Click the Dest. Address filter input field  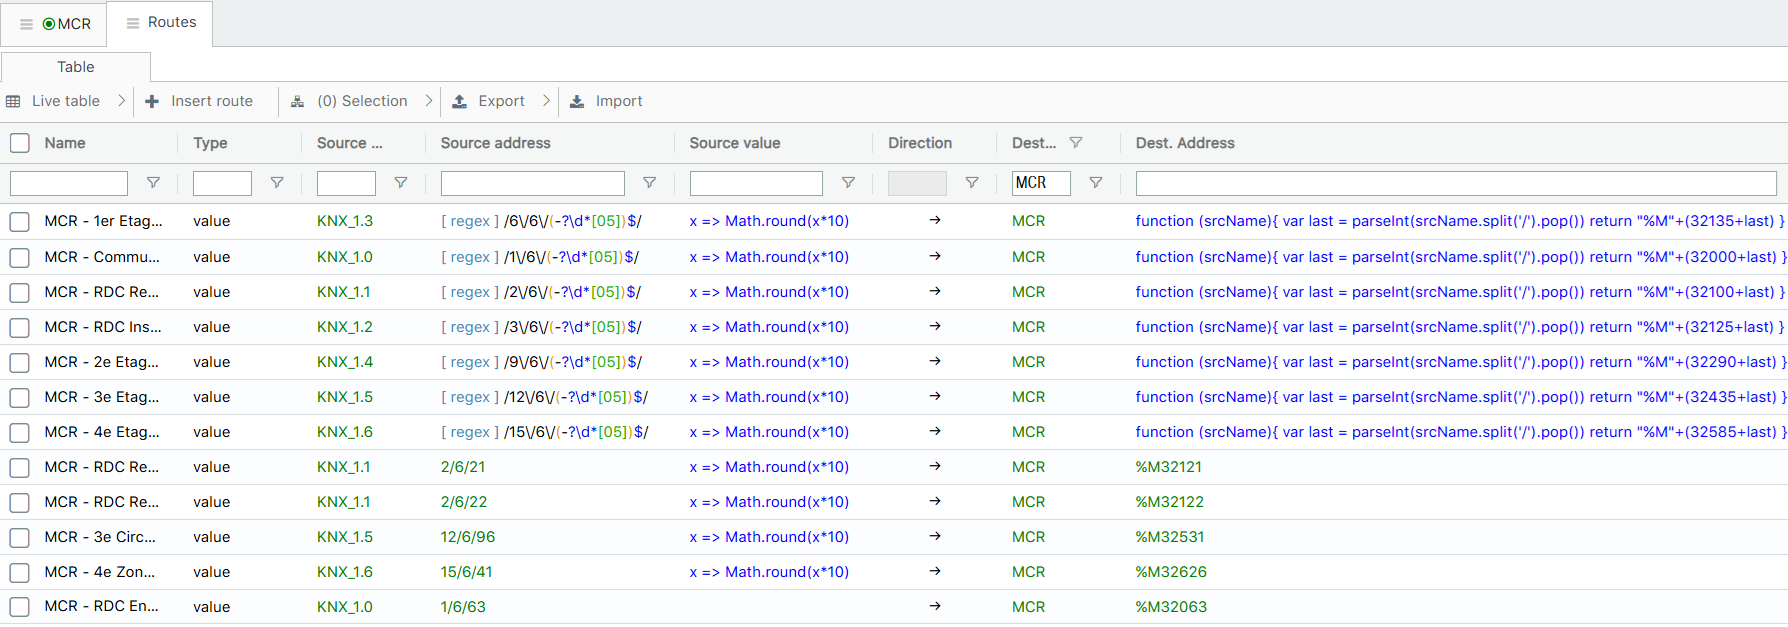coord(1455,183)
